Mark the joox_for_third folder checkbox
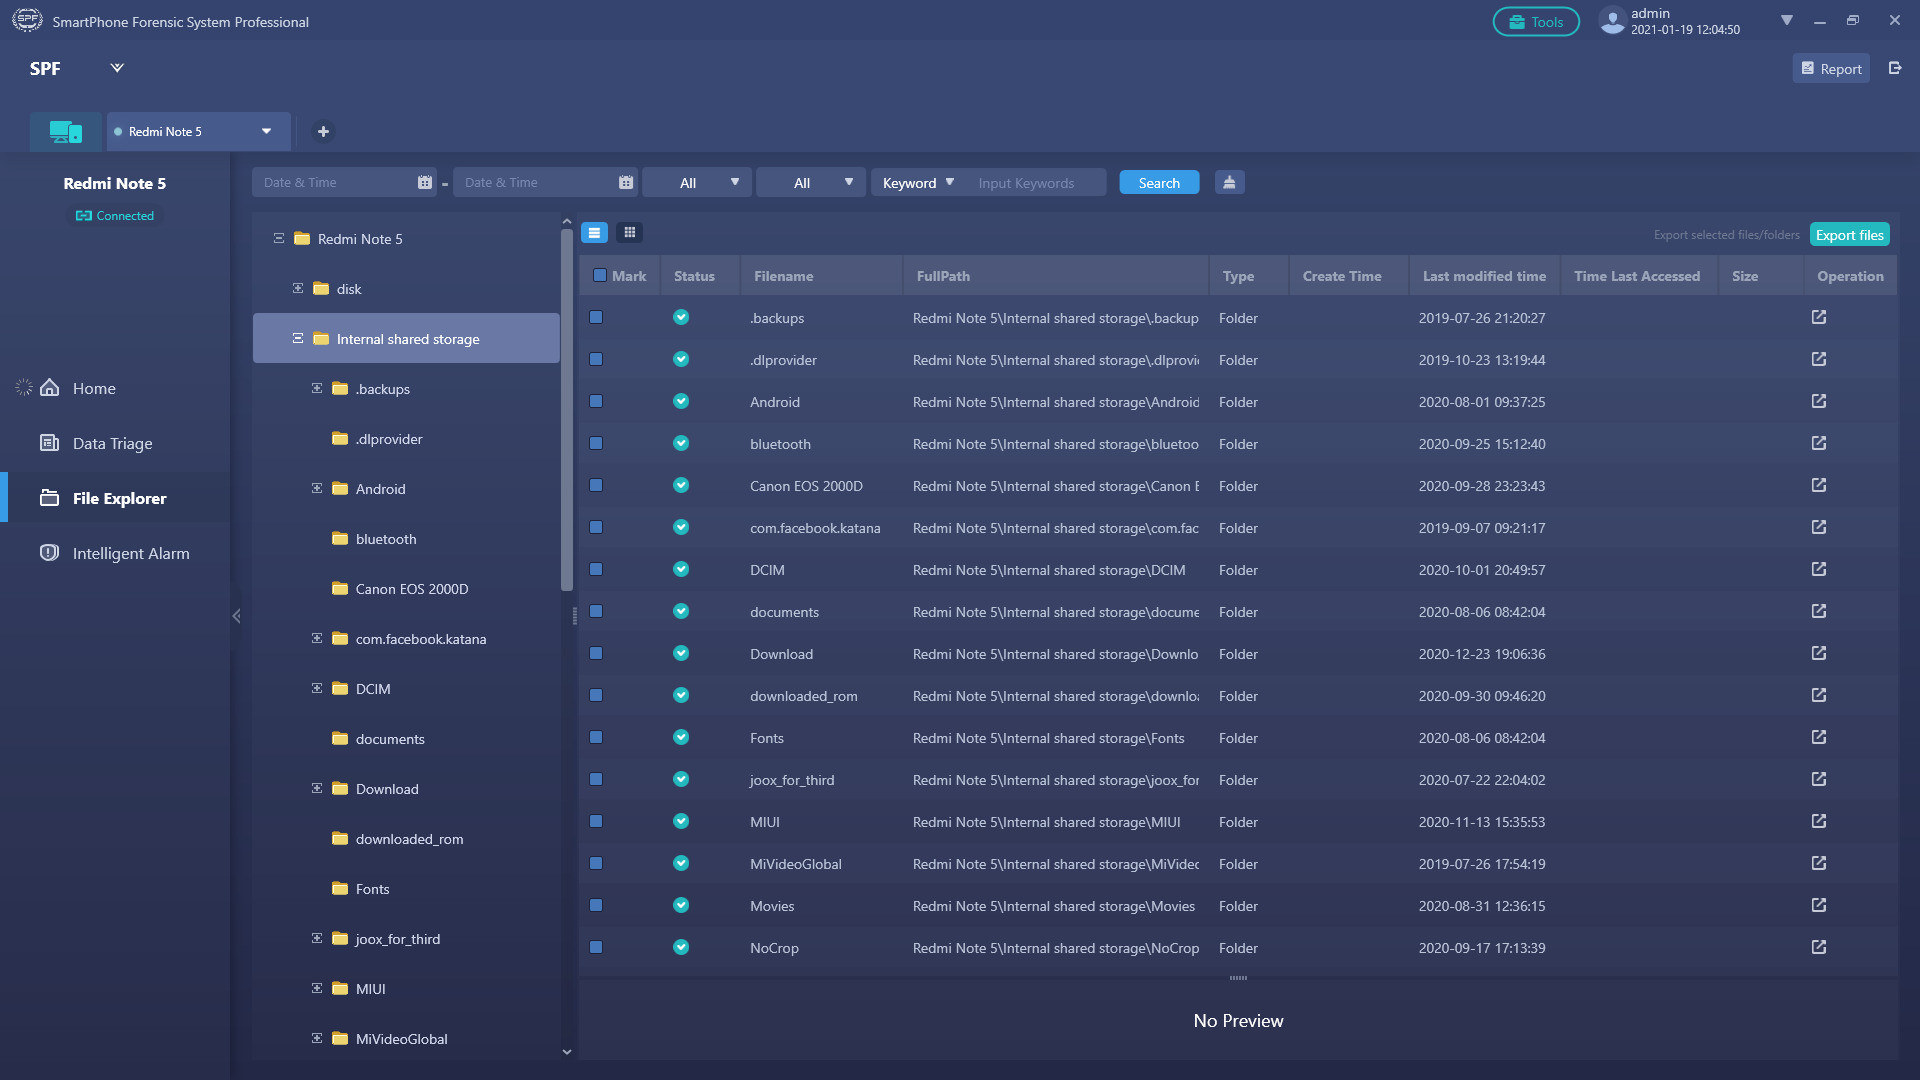The image size is (1920, 1080). pyautogui.click(x=596, y=779)
